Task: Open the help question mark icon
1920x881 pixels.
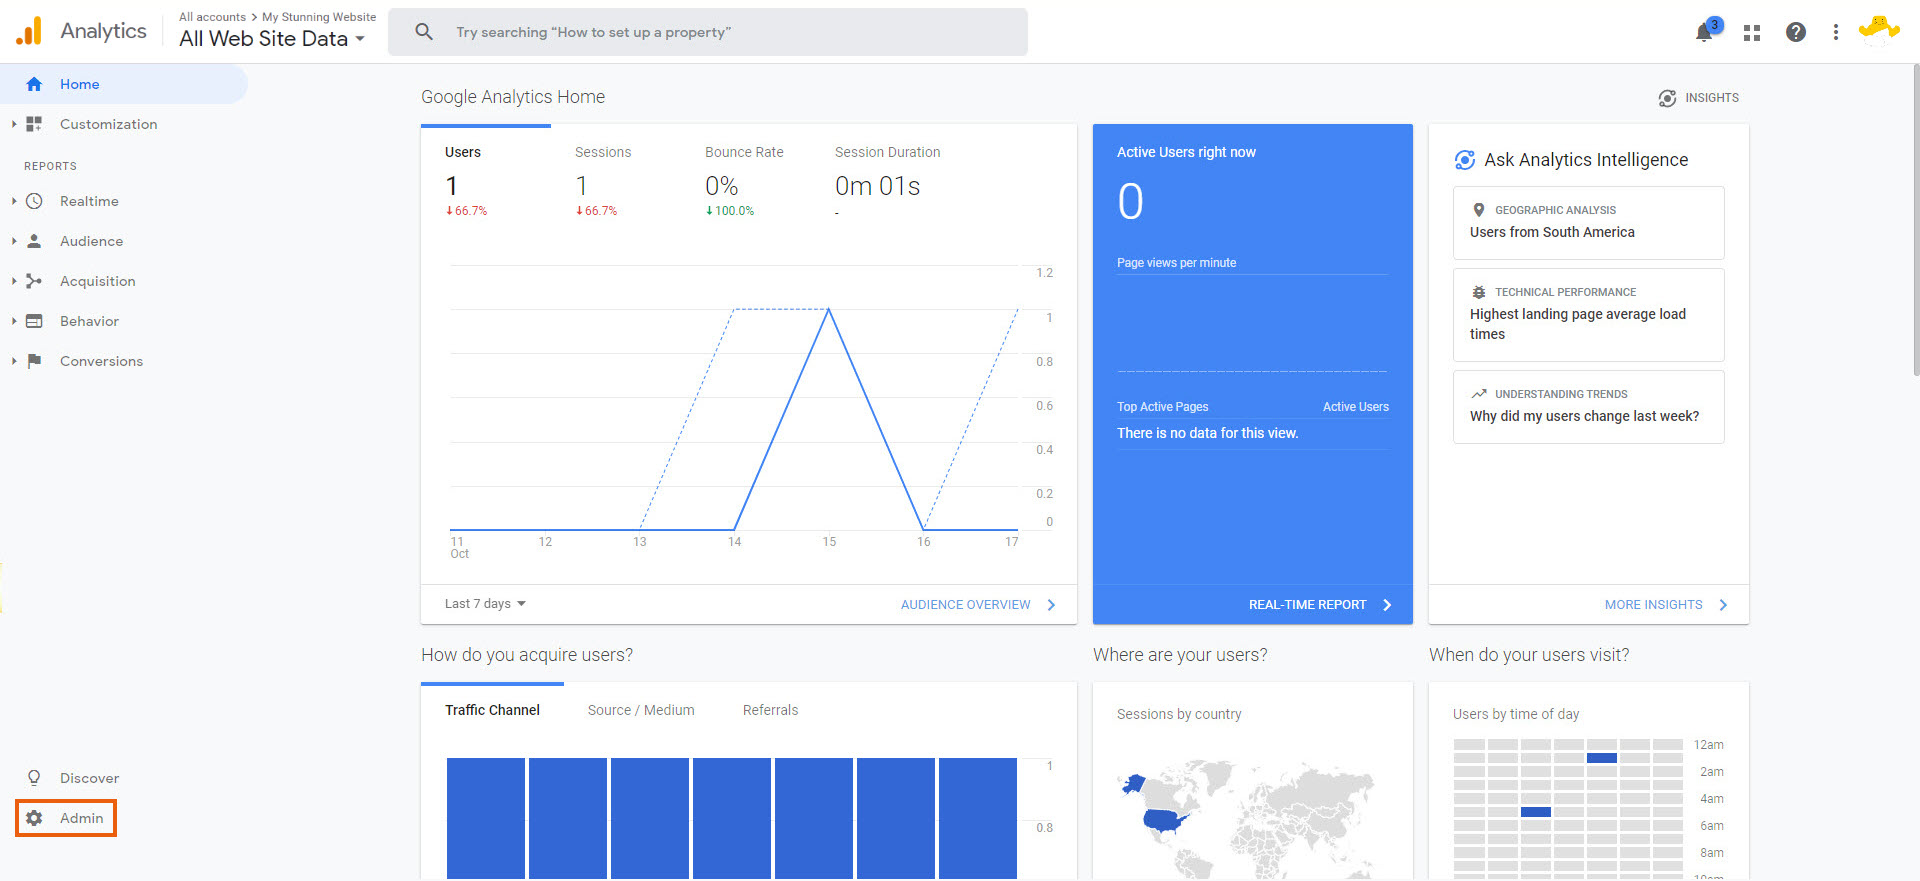Action: click(1796, 32)
